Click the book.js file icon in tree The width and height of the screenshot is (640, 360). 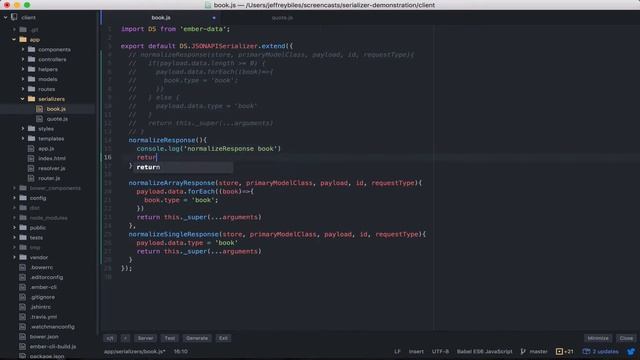[x=40, y=109]
